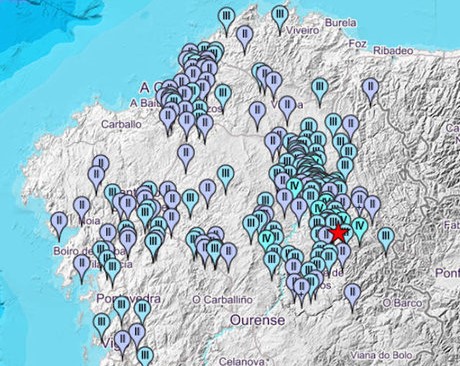Click the red star epicenter marker
Viewport: 460px width, 366px height.
pos(338,233)
